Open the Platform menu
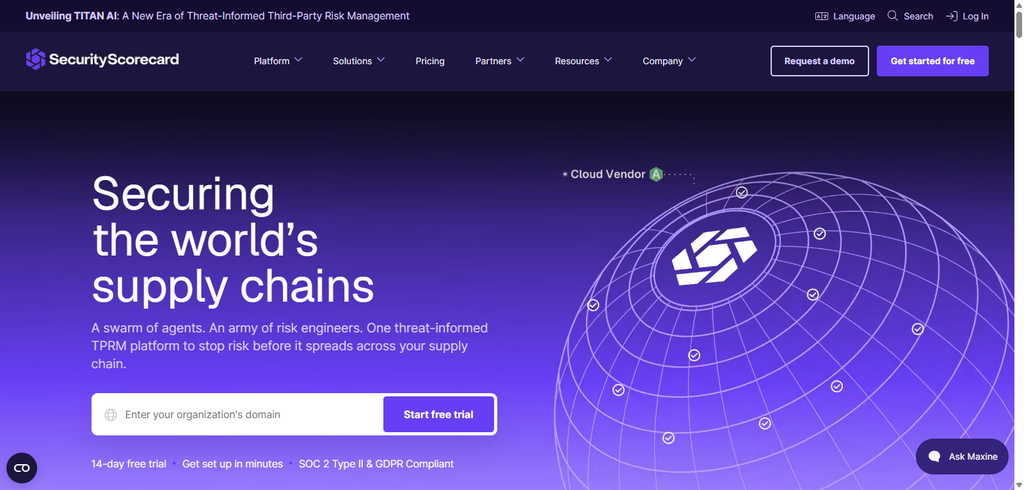This screenshot has height=490, width=1024. pos(278,61)
